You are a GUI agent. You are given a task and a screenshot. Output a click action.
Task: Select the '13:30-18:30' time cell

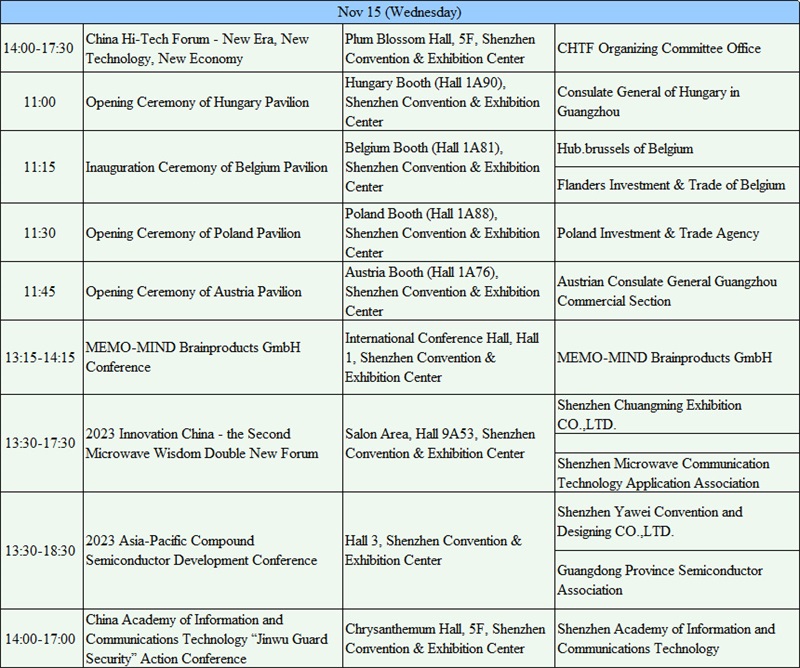[x=40, y=551]
